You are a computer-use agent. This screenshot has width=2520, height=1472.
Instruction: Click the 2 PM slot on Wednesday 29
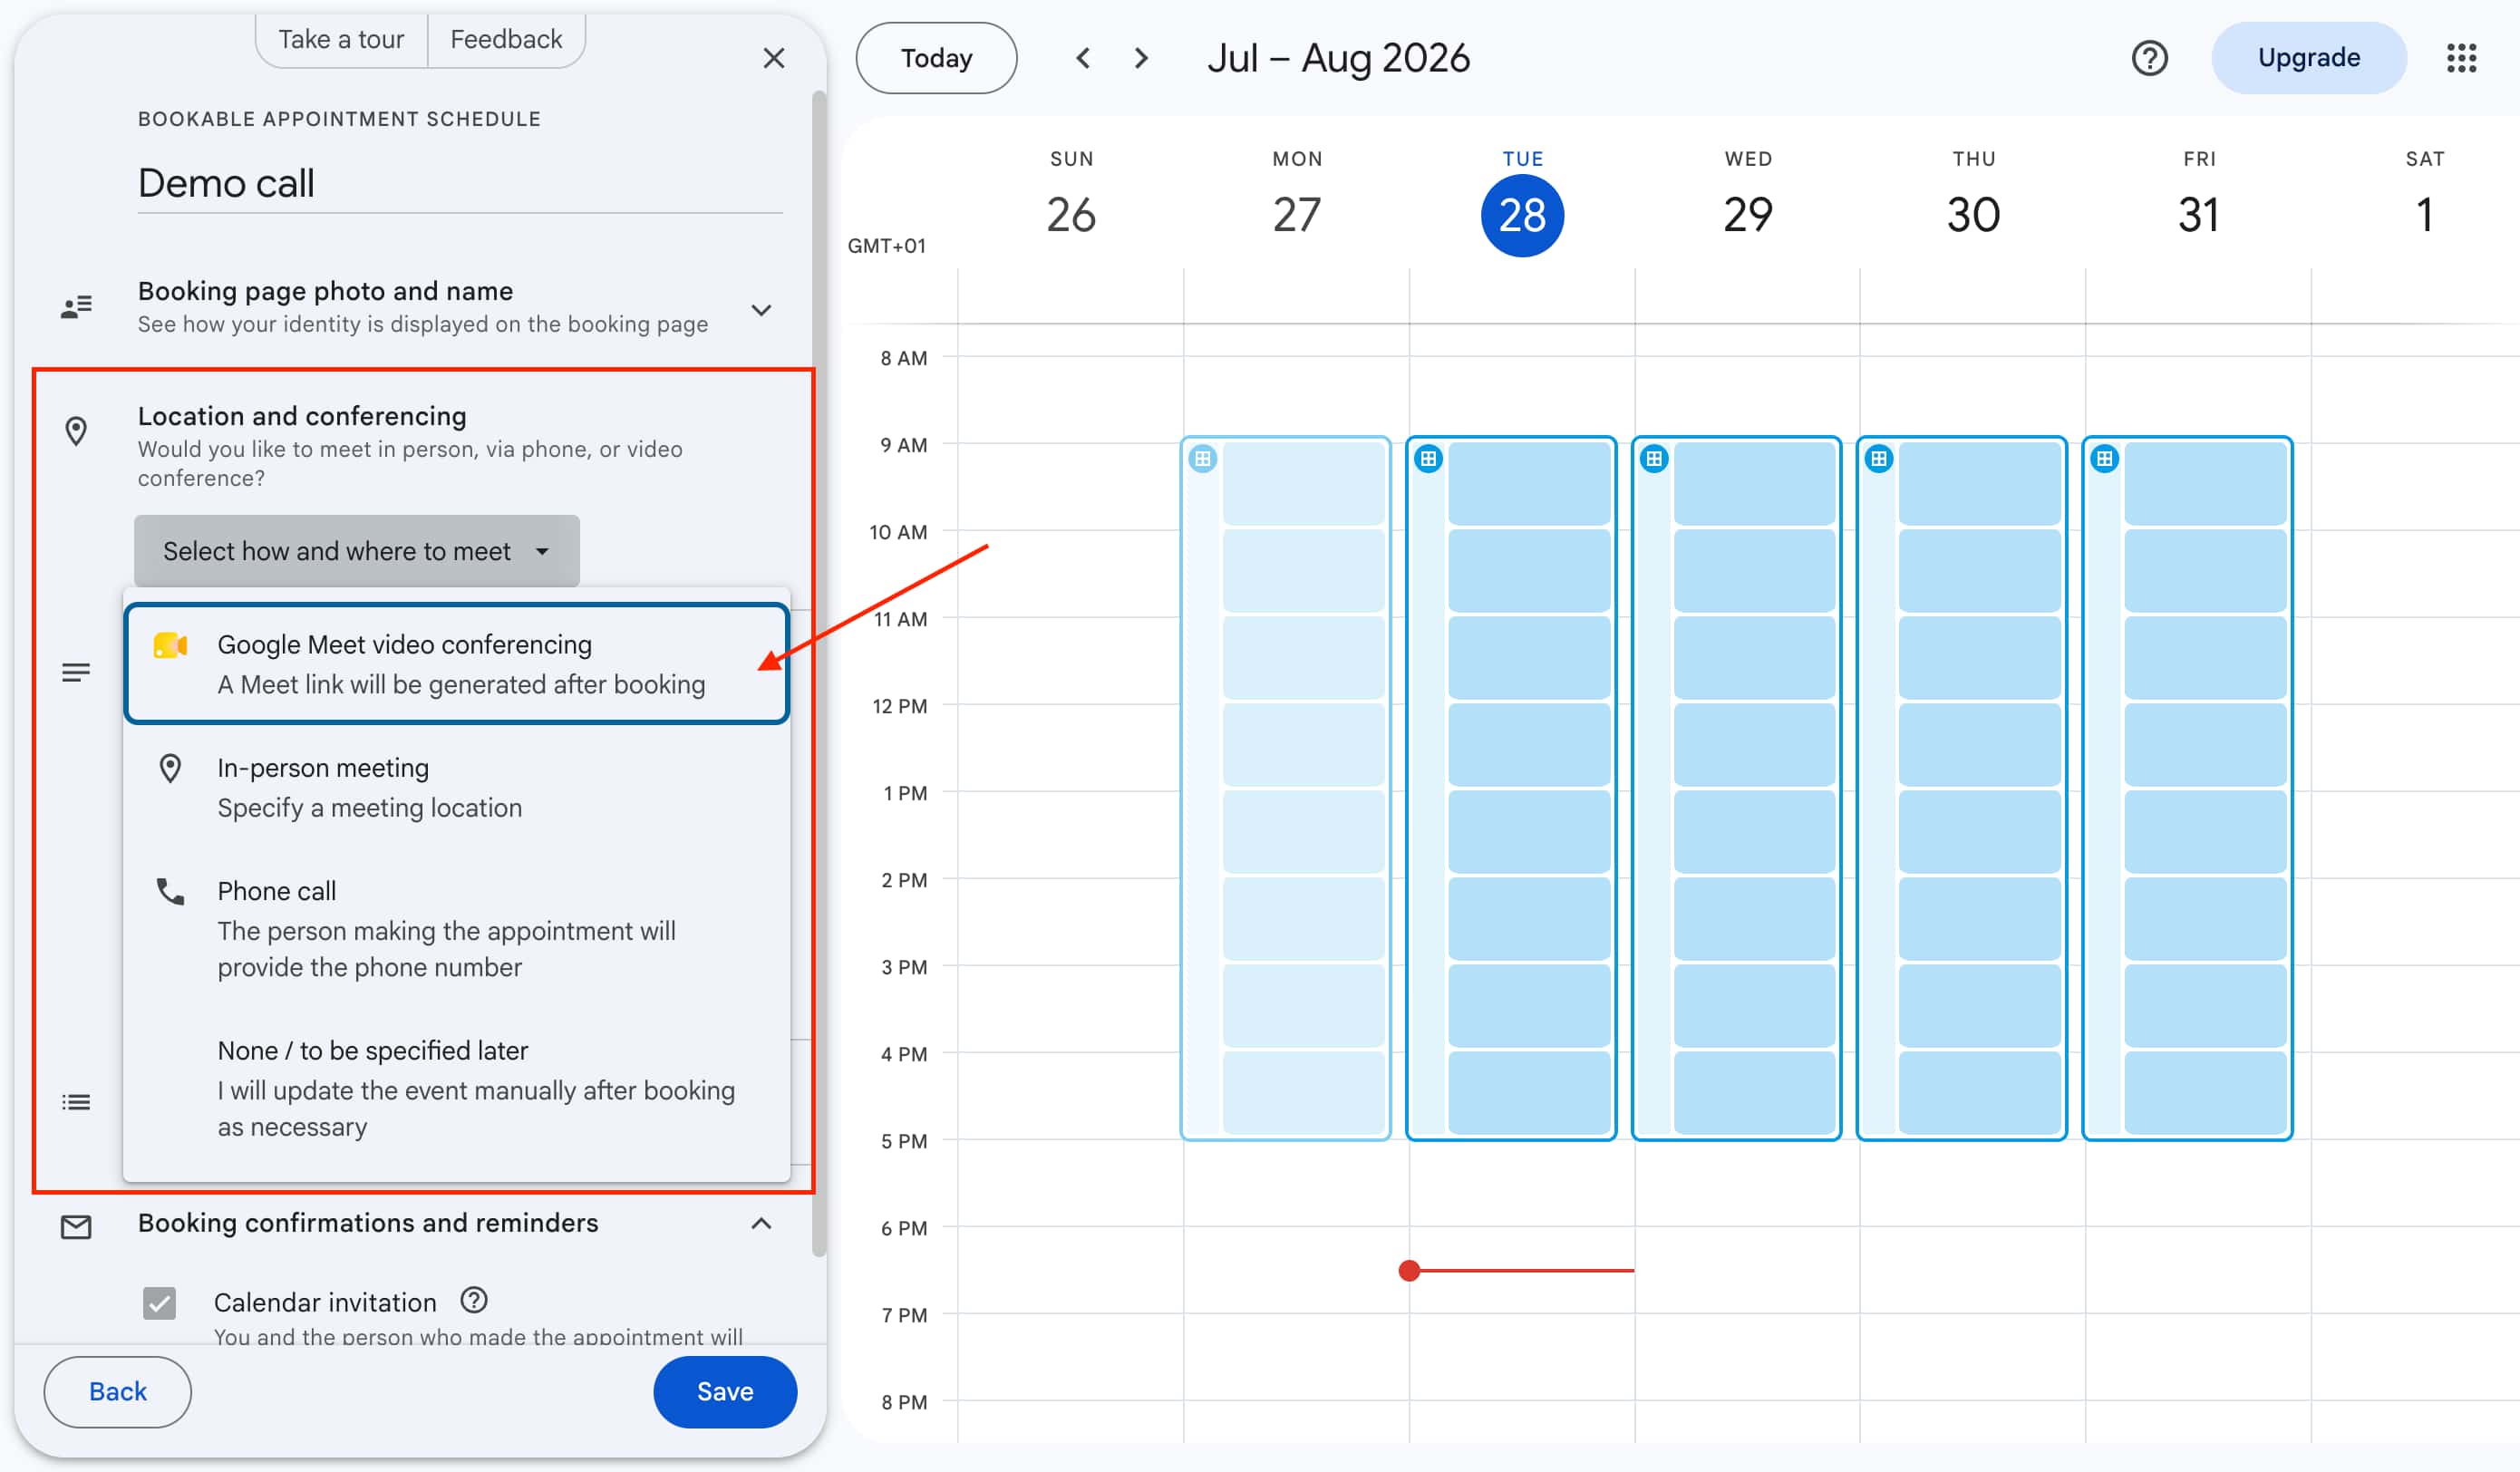tap(1755, 919)
